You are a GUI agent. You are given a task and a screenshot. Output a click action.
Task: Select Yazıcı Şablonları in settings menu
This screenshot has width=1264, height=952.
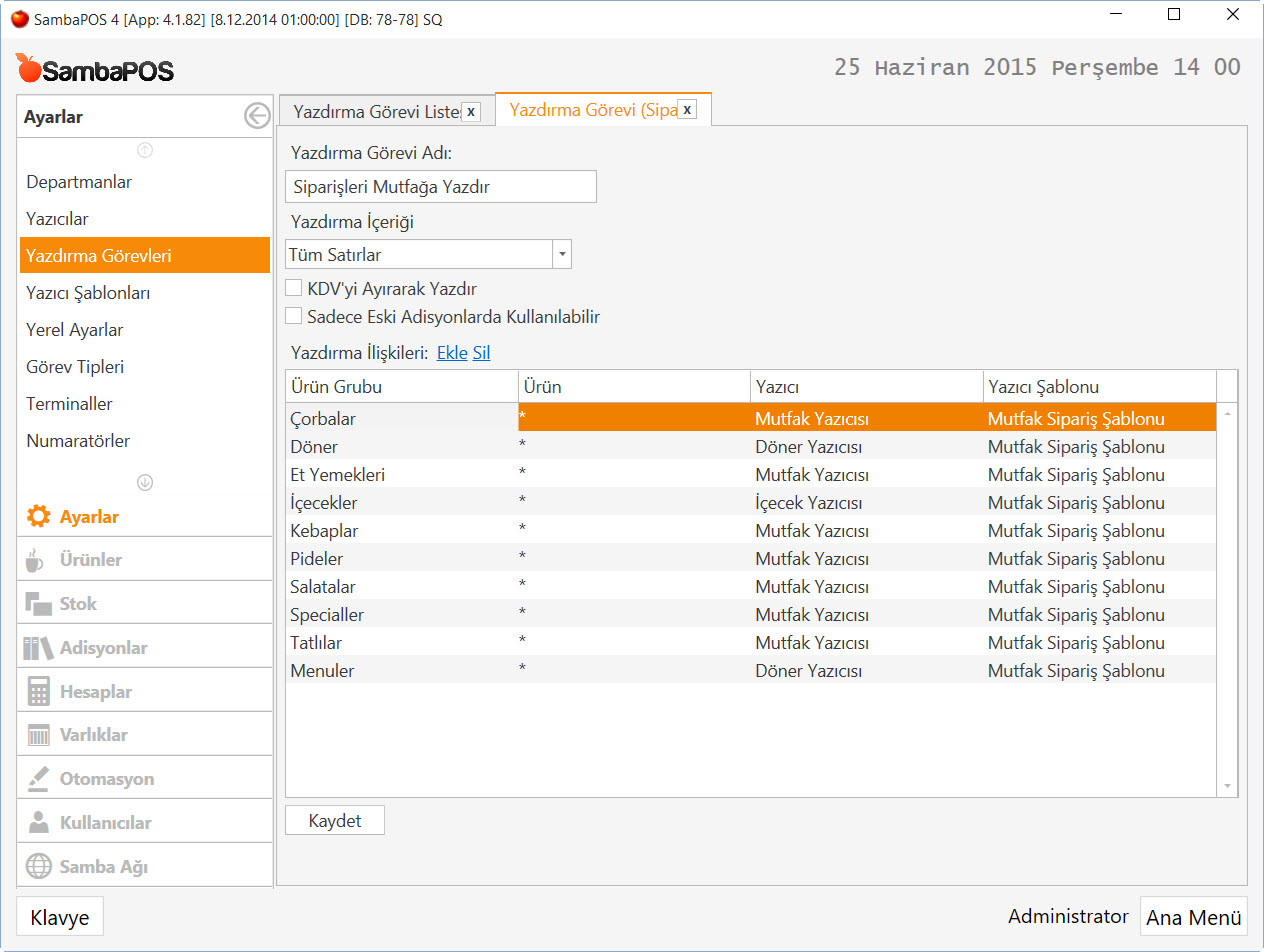coord(88,293)
